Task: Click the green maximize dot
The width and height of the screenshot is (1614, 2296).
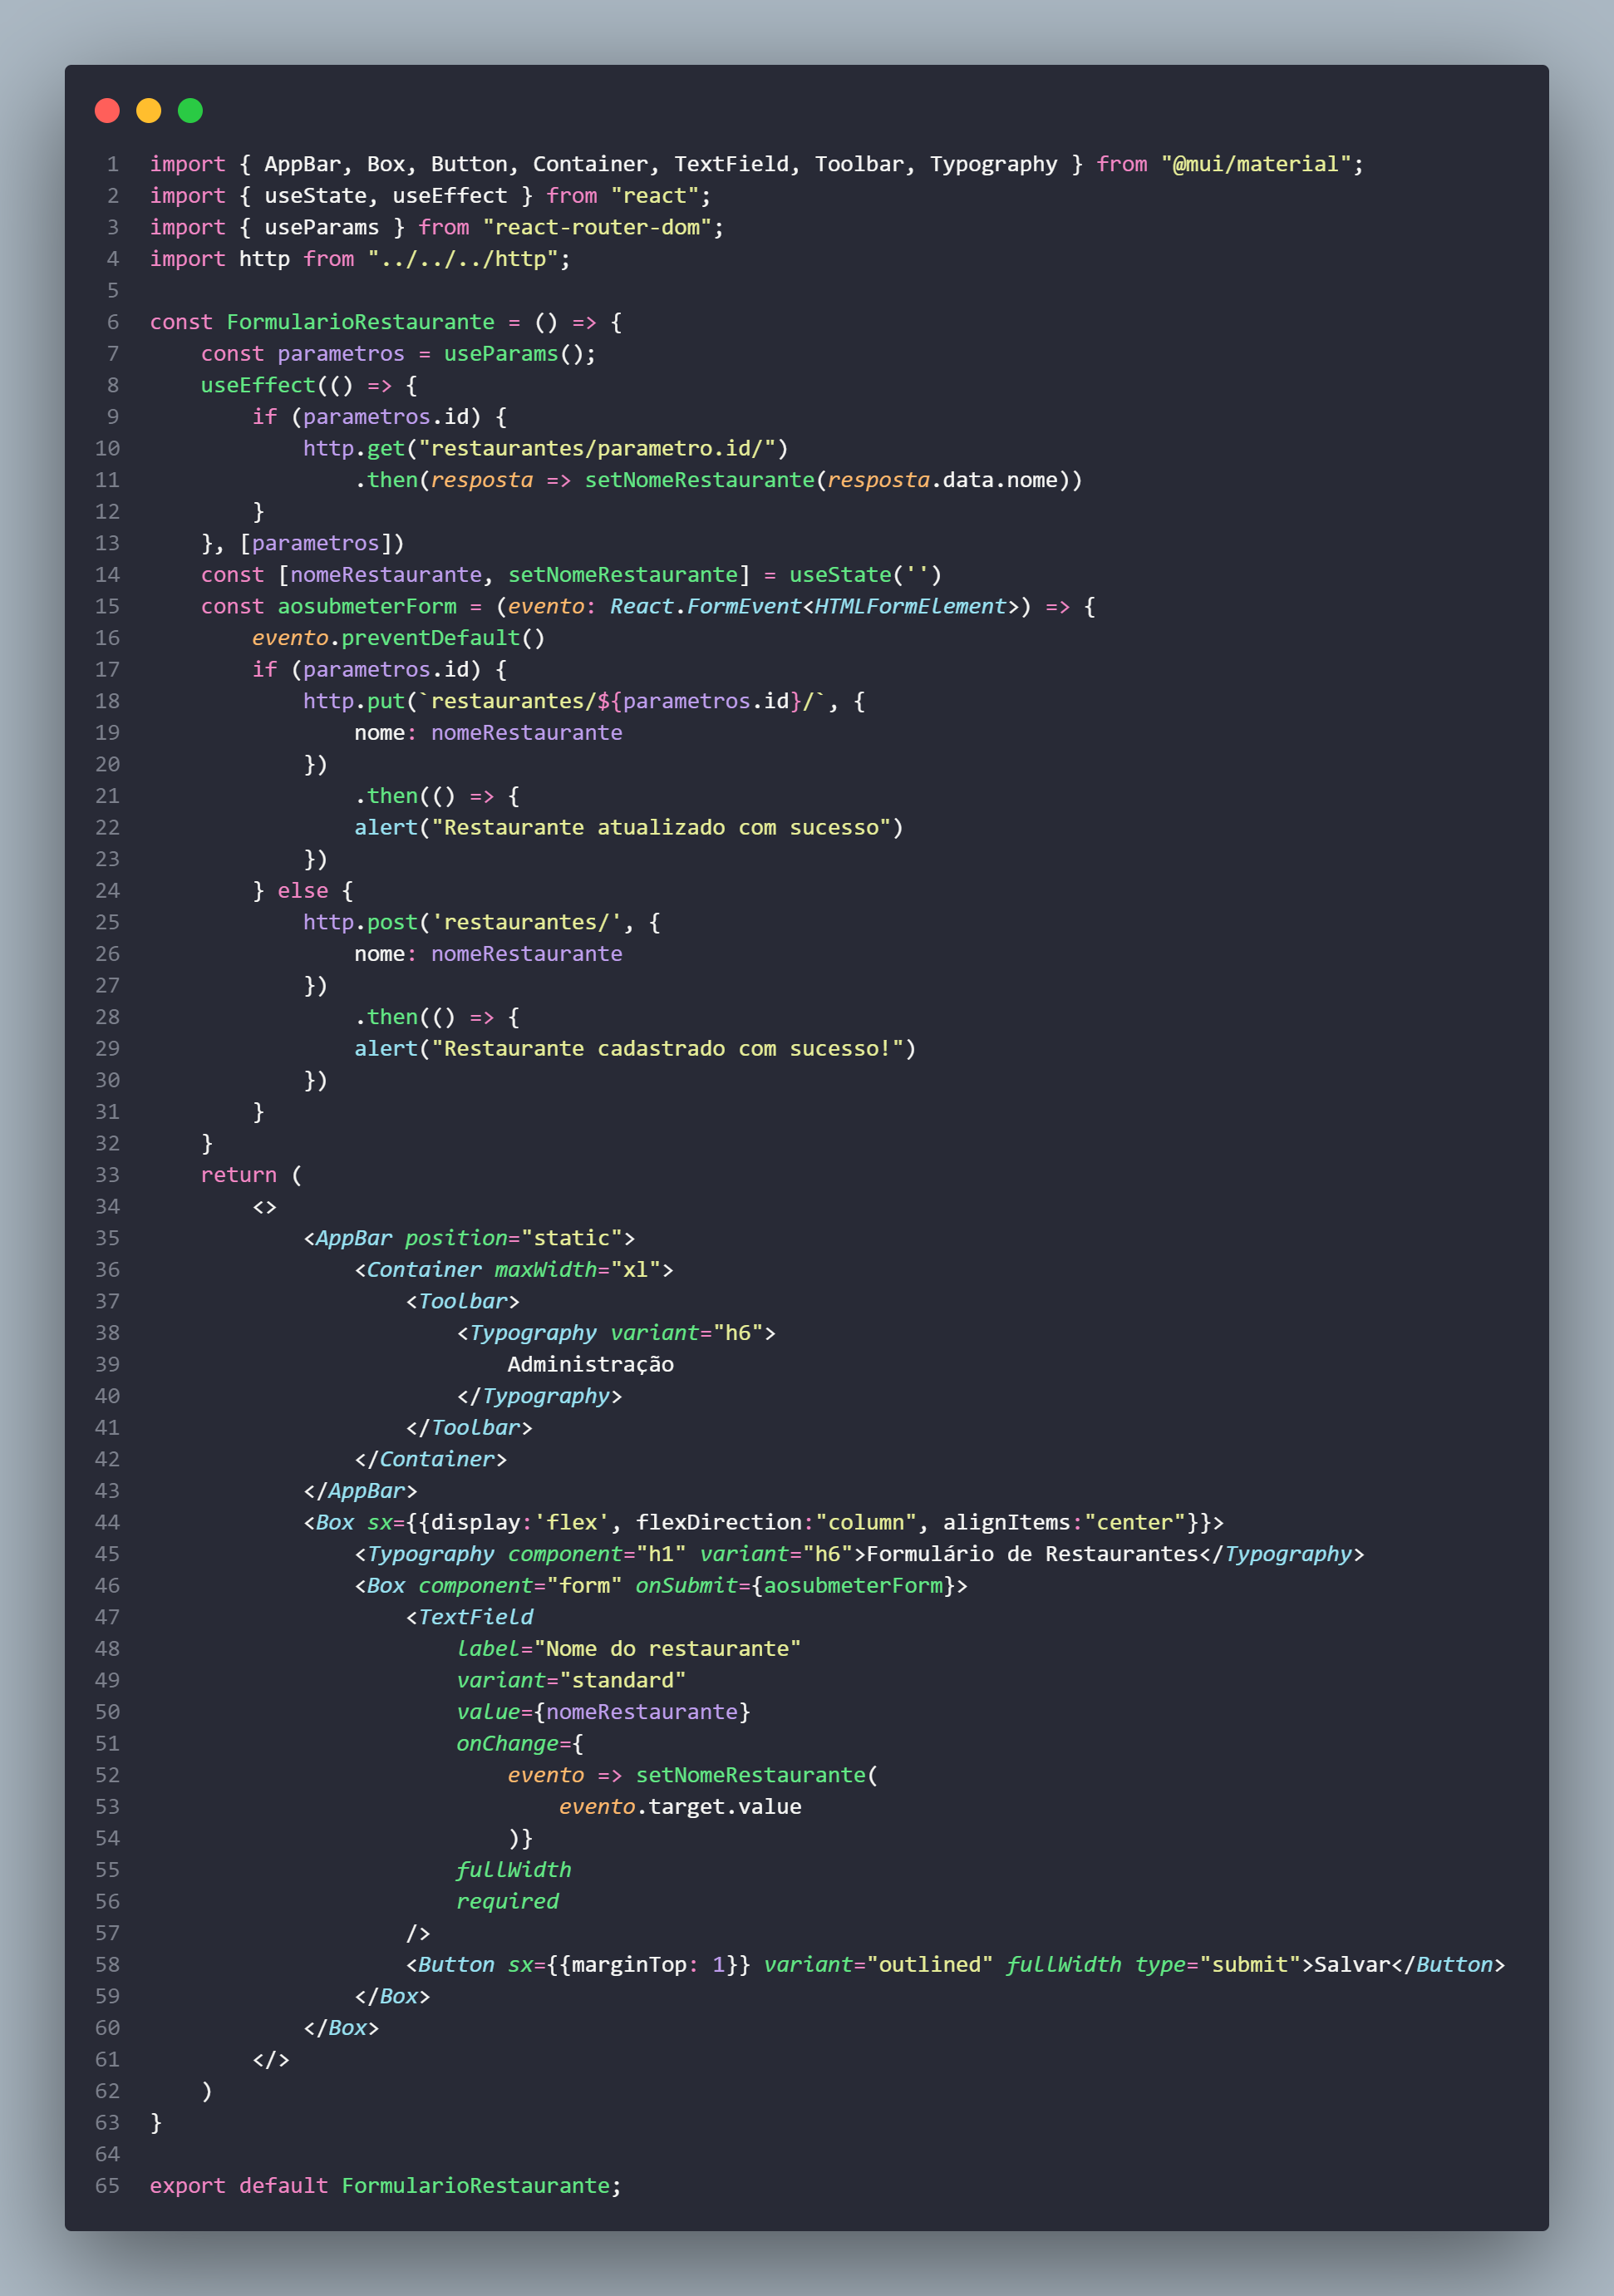Action: tap(190, 110)
